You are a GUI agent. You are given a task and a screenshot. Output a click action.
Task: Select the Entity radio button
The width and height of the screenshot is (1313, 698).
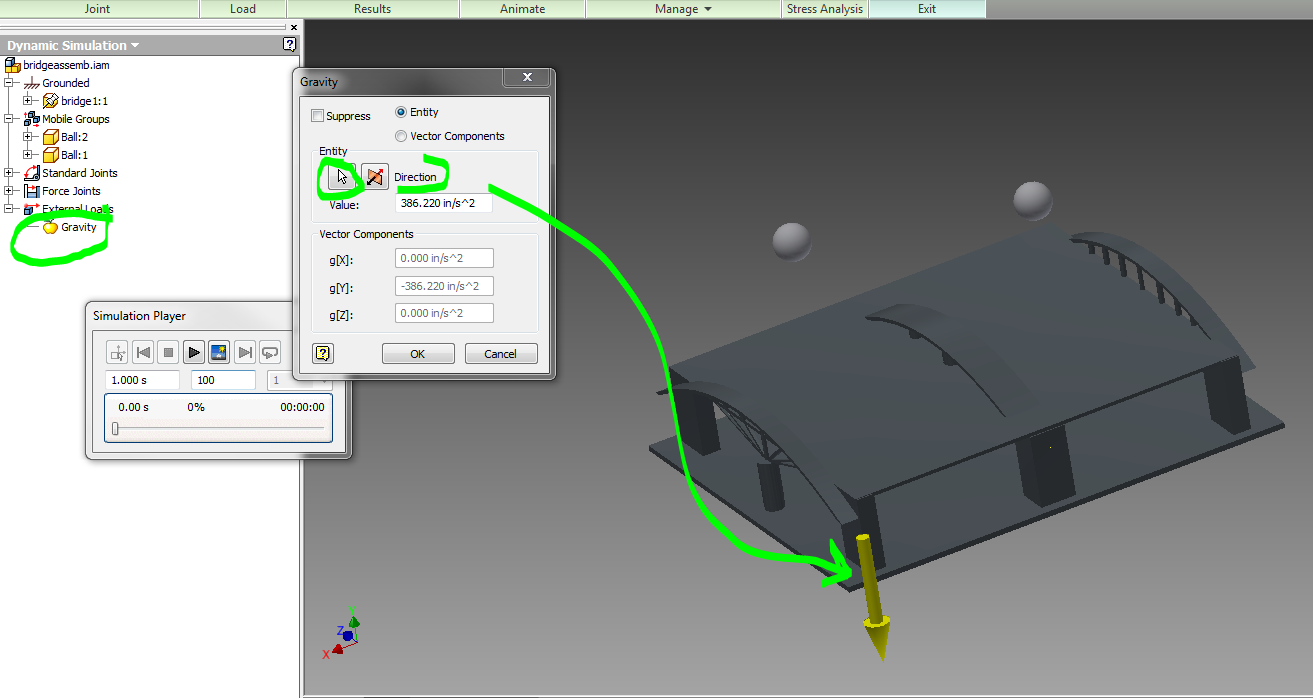click(x=401, y=112)
